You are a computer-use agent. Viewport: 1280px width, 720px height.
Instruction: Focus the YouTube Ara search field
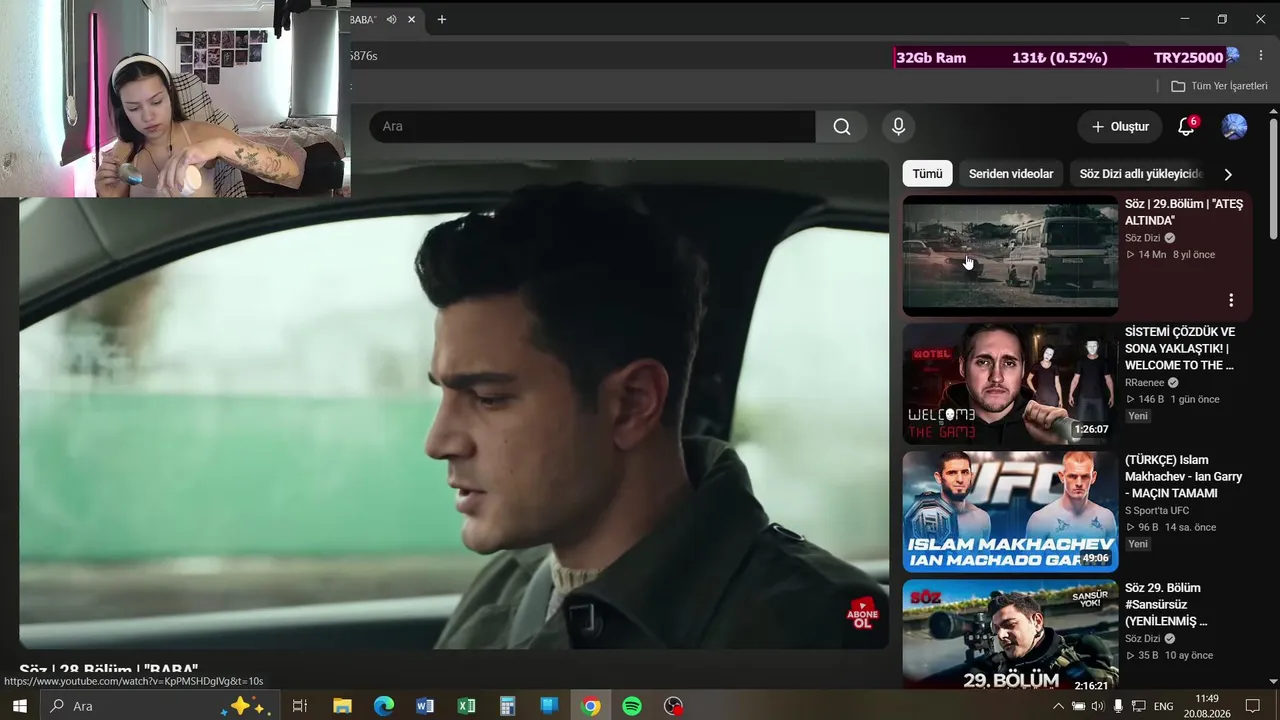pos(593,127)
